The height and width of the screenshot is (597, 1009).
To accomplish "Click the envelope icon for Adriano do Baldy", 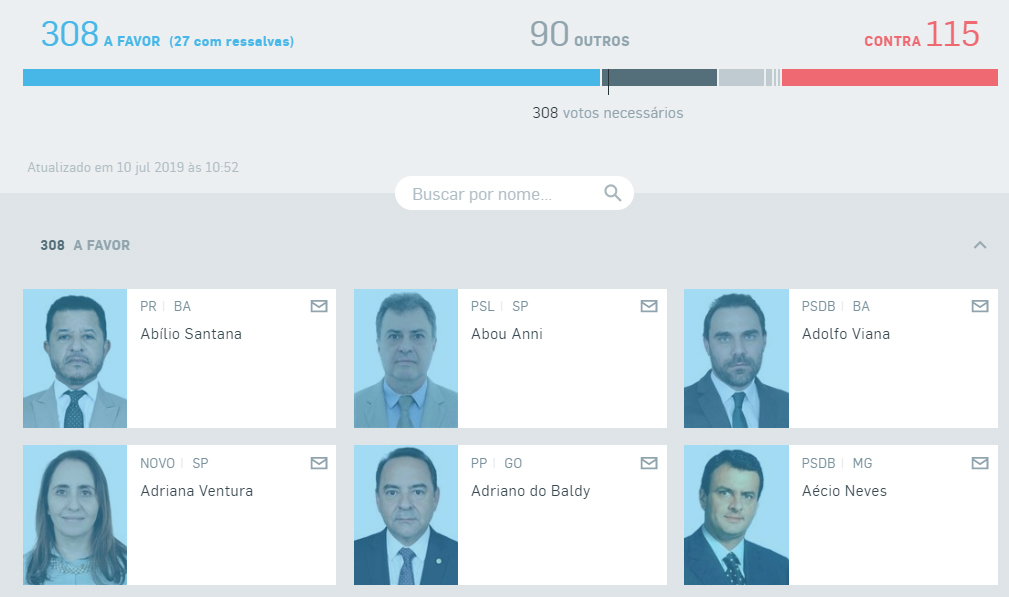I will point(649,463).
